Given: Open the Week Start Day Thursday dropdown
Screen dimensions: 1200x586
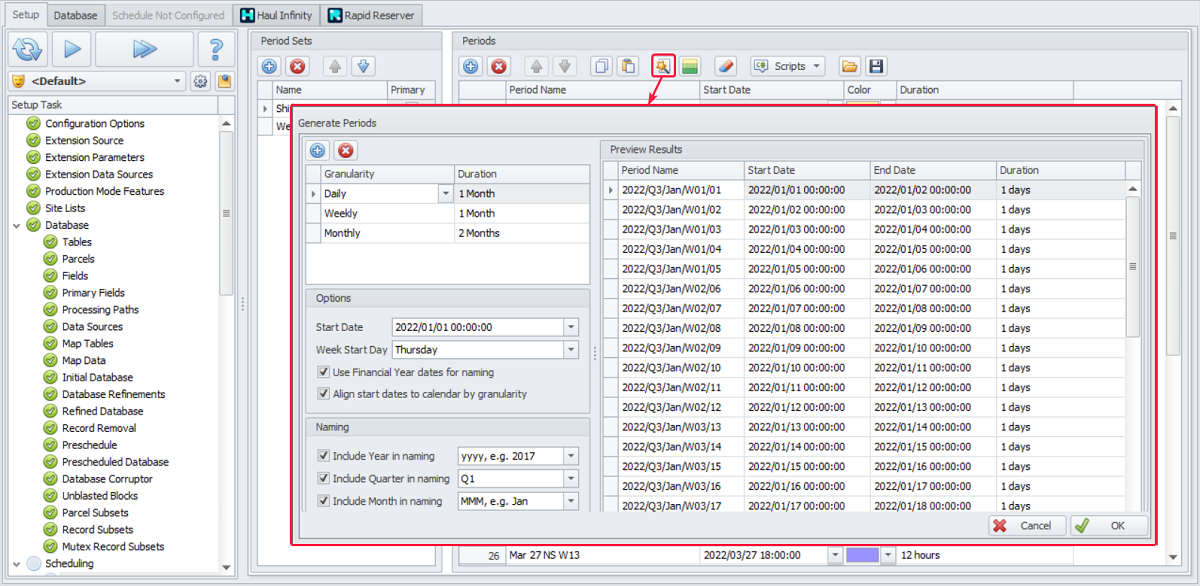Looking at the screenshot, I should pos(571,350).
